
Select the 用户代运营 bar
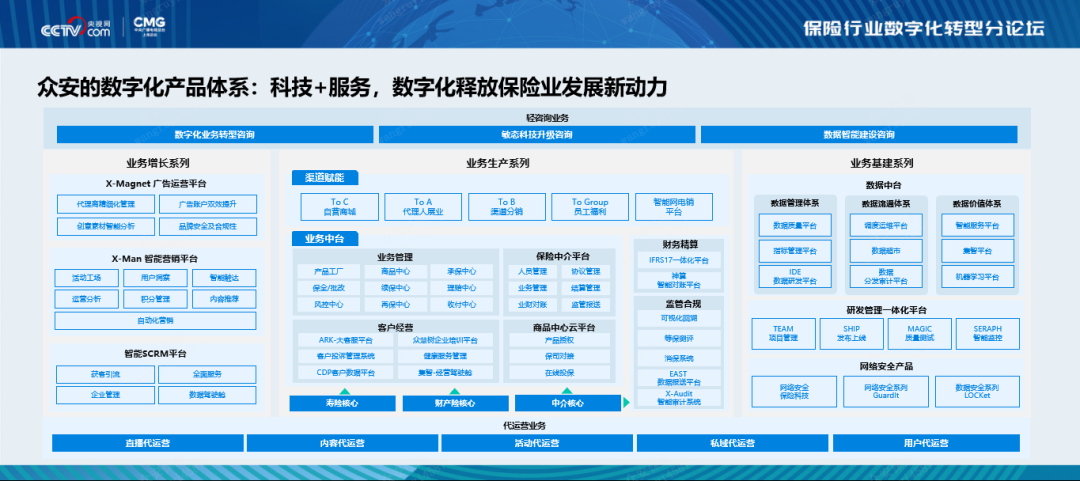coord(926,442)
